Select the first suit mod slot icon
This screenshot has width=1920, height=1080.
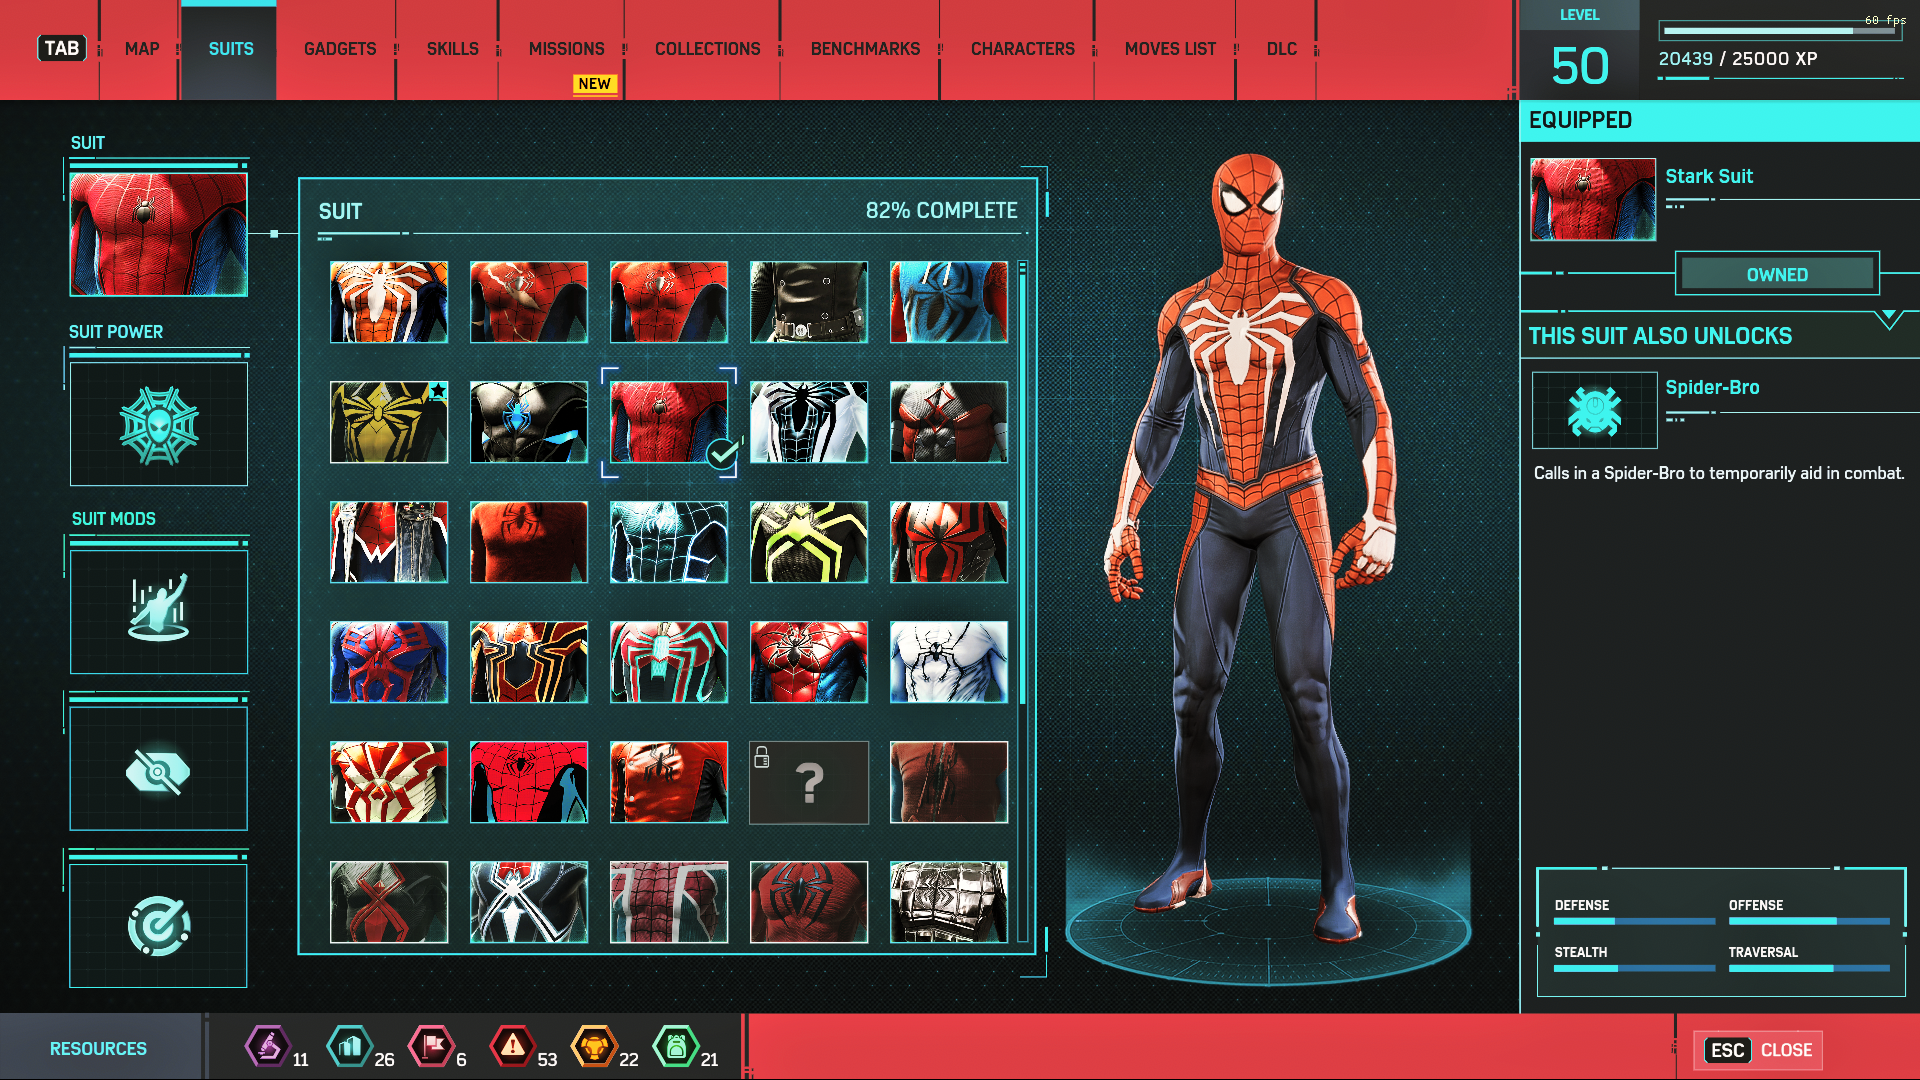158,611
